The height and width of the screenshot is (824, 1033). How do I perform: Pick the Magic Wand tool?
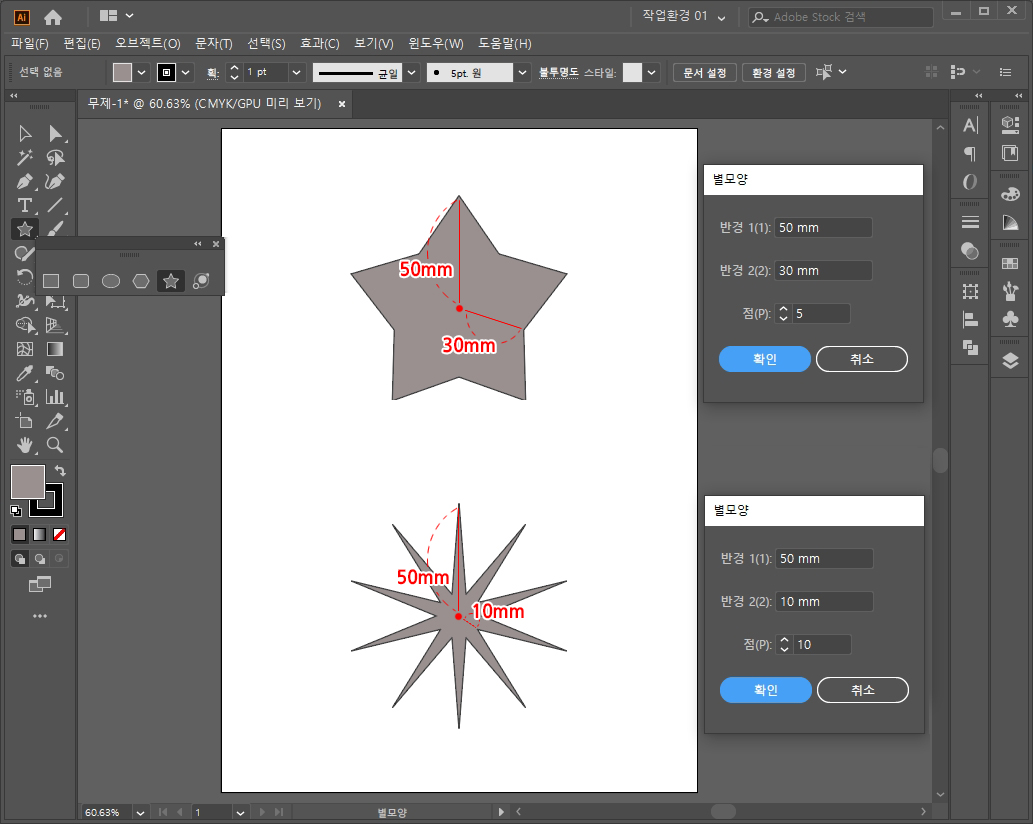click(25, 157)
